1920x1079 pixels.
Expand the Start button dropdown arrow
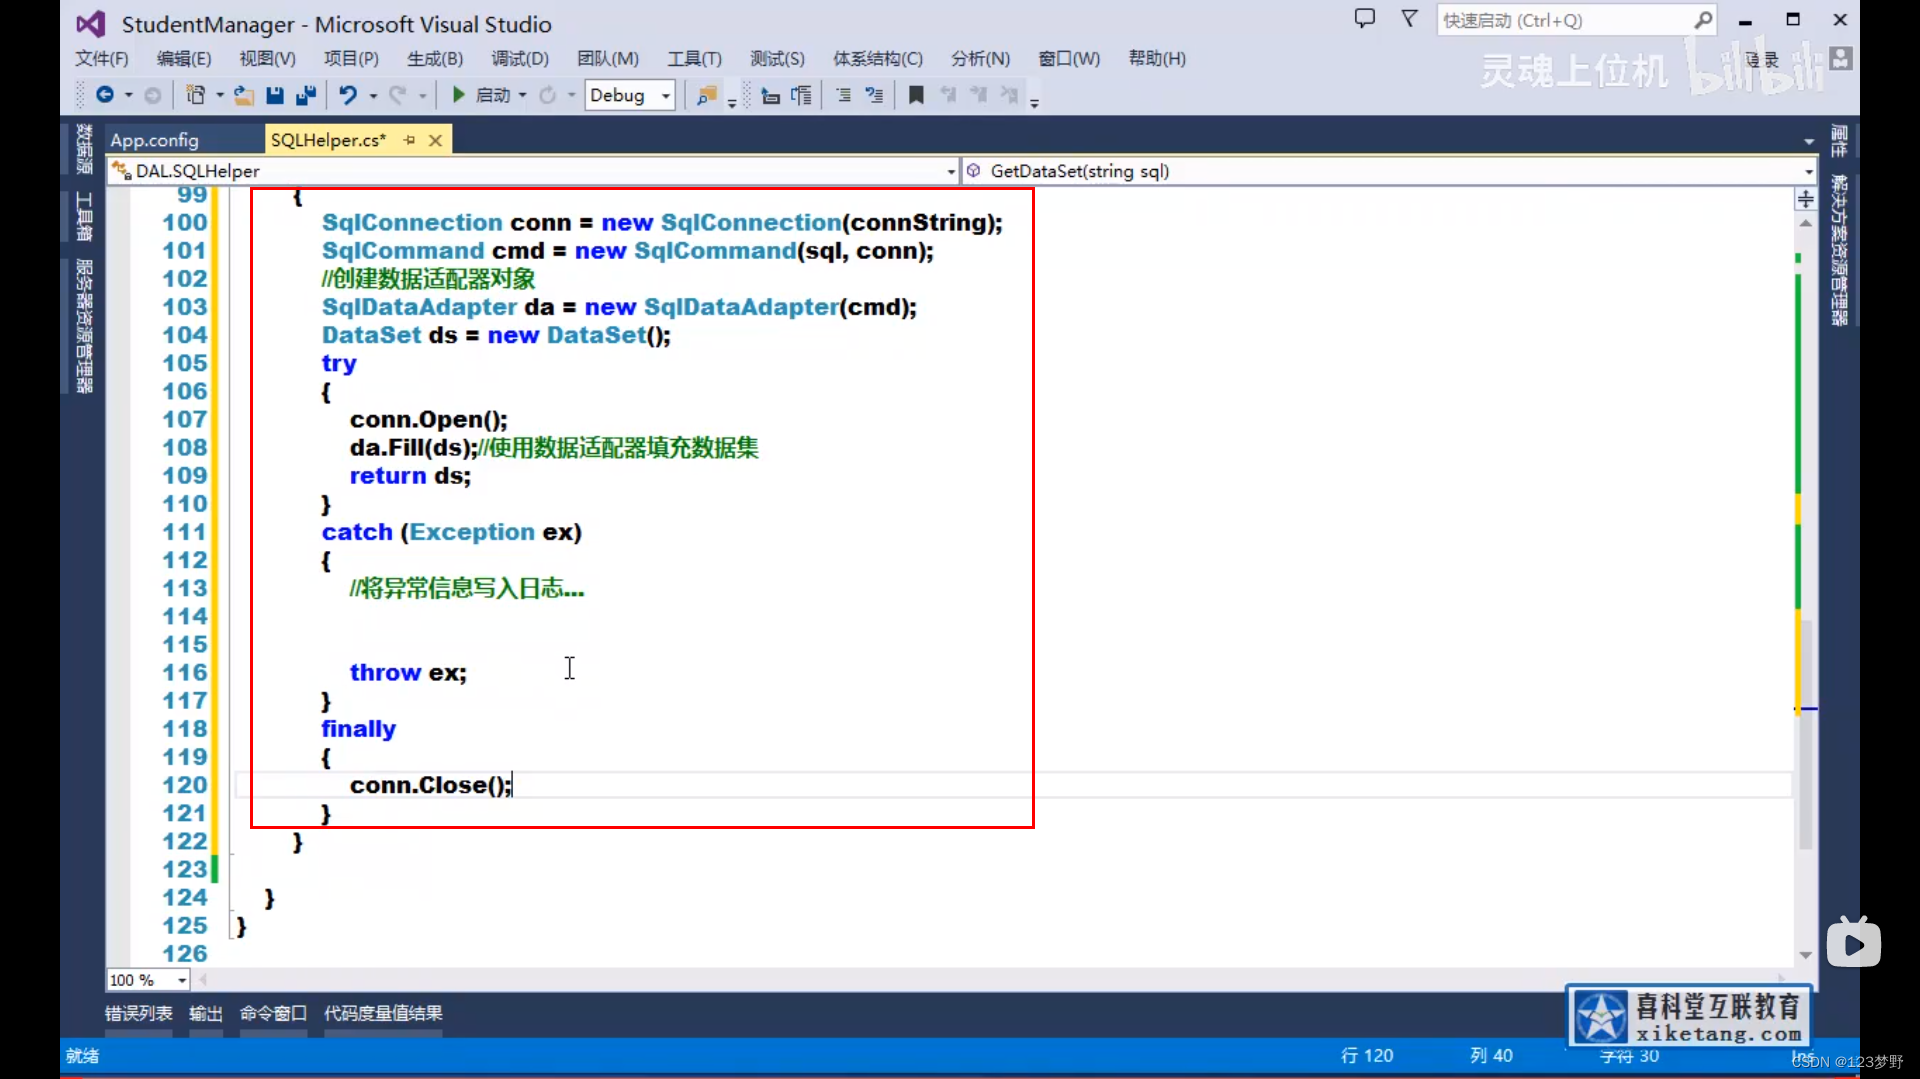522,95
